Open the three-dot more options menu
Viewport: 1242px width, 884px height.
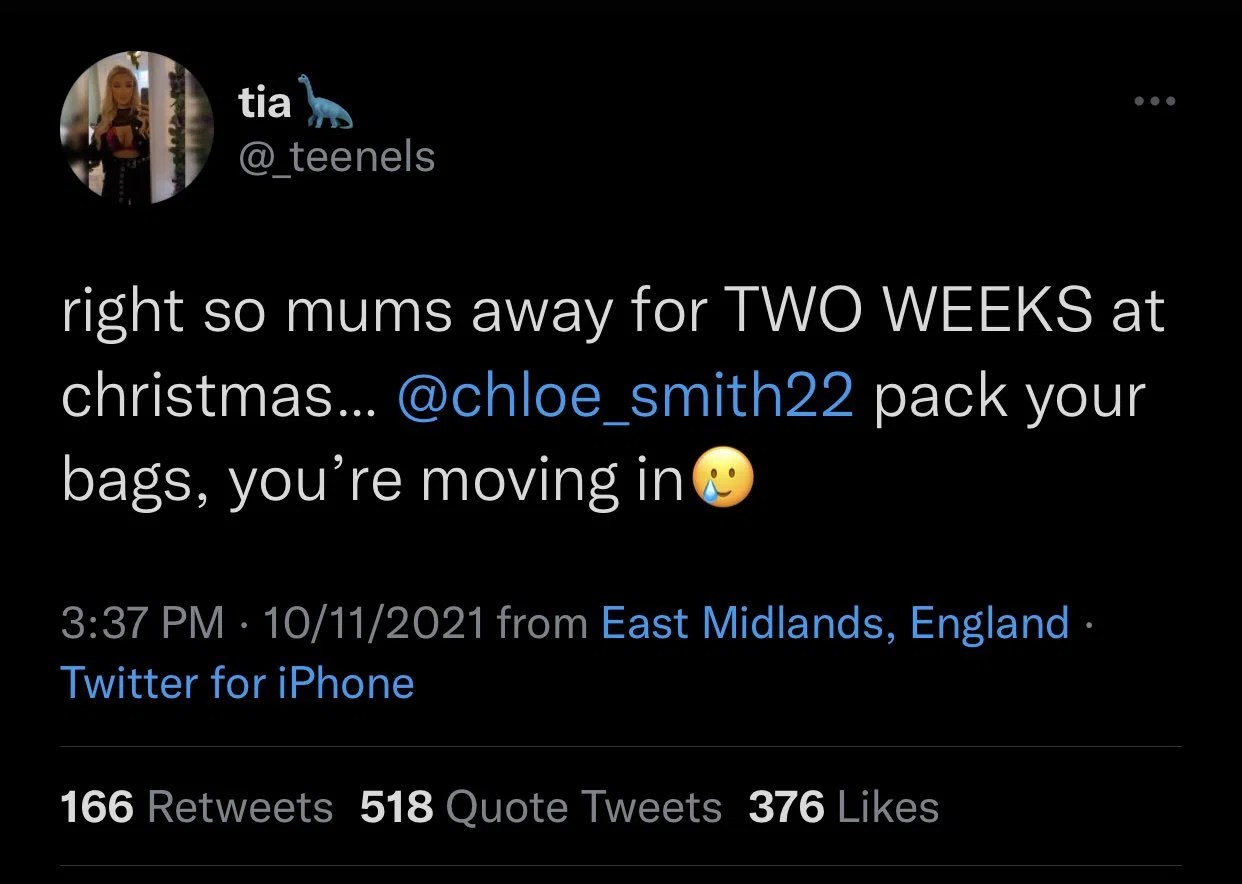pos(1155,102)
